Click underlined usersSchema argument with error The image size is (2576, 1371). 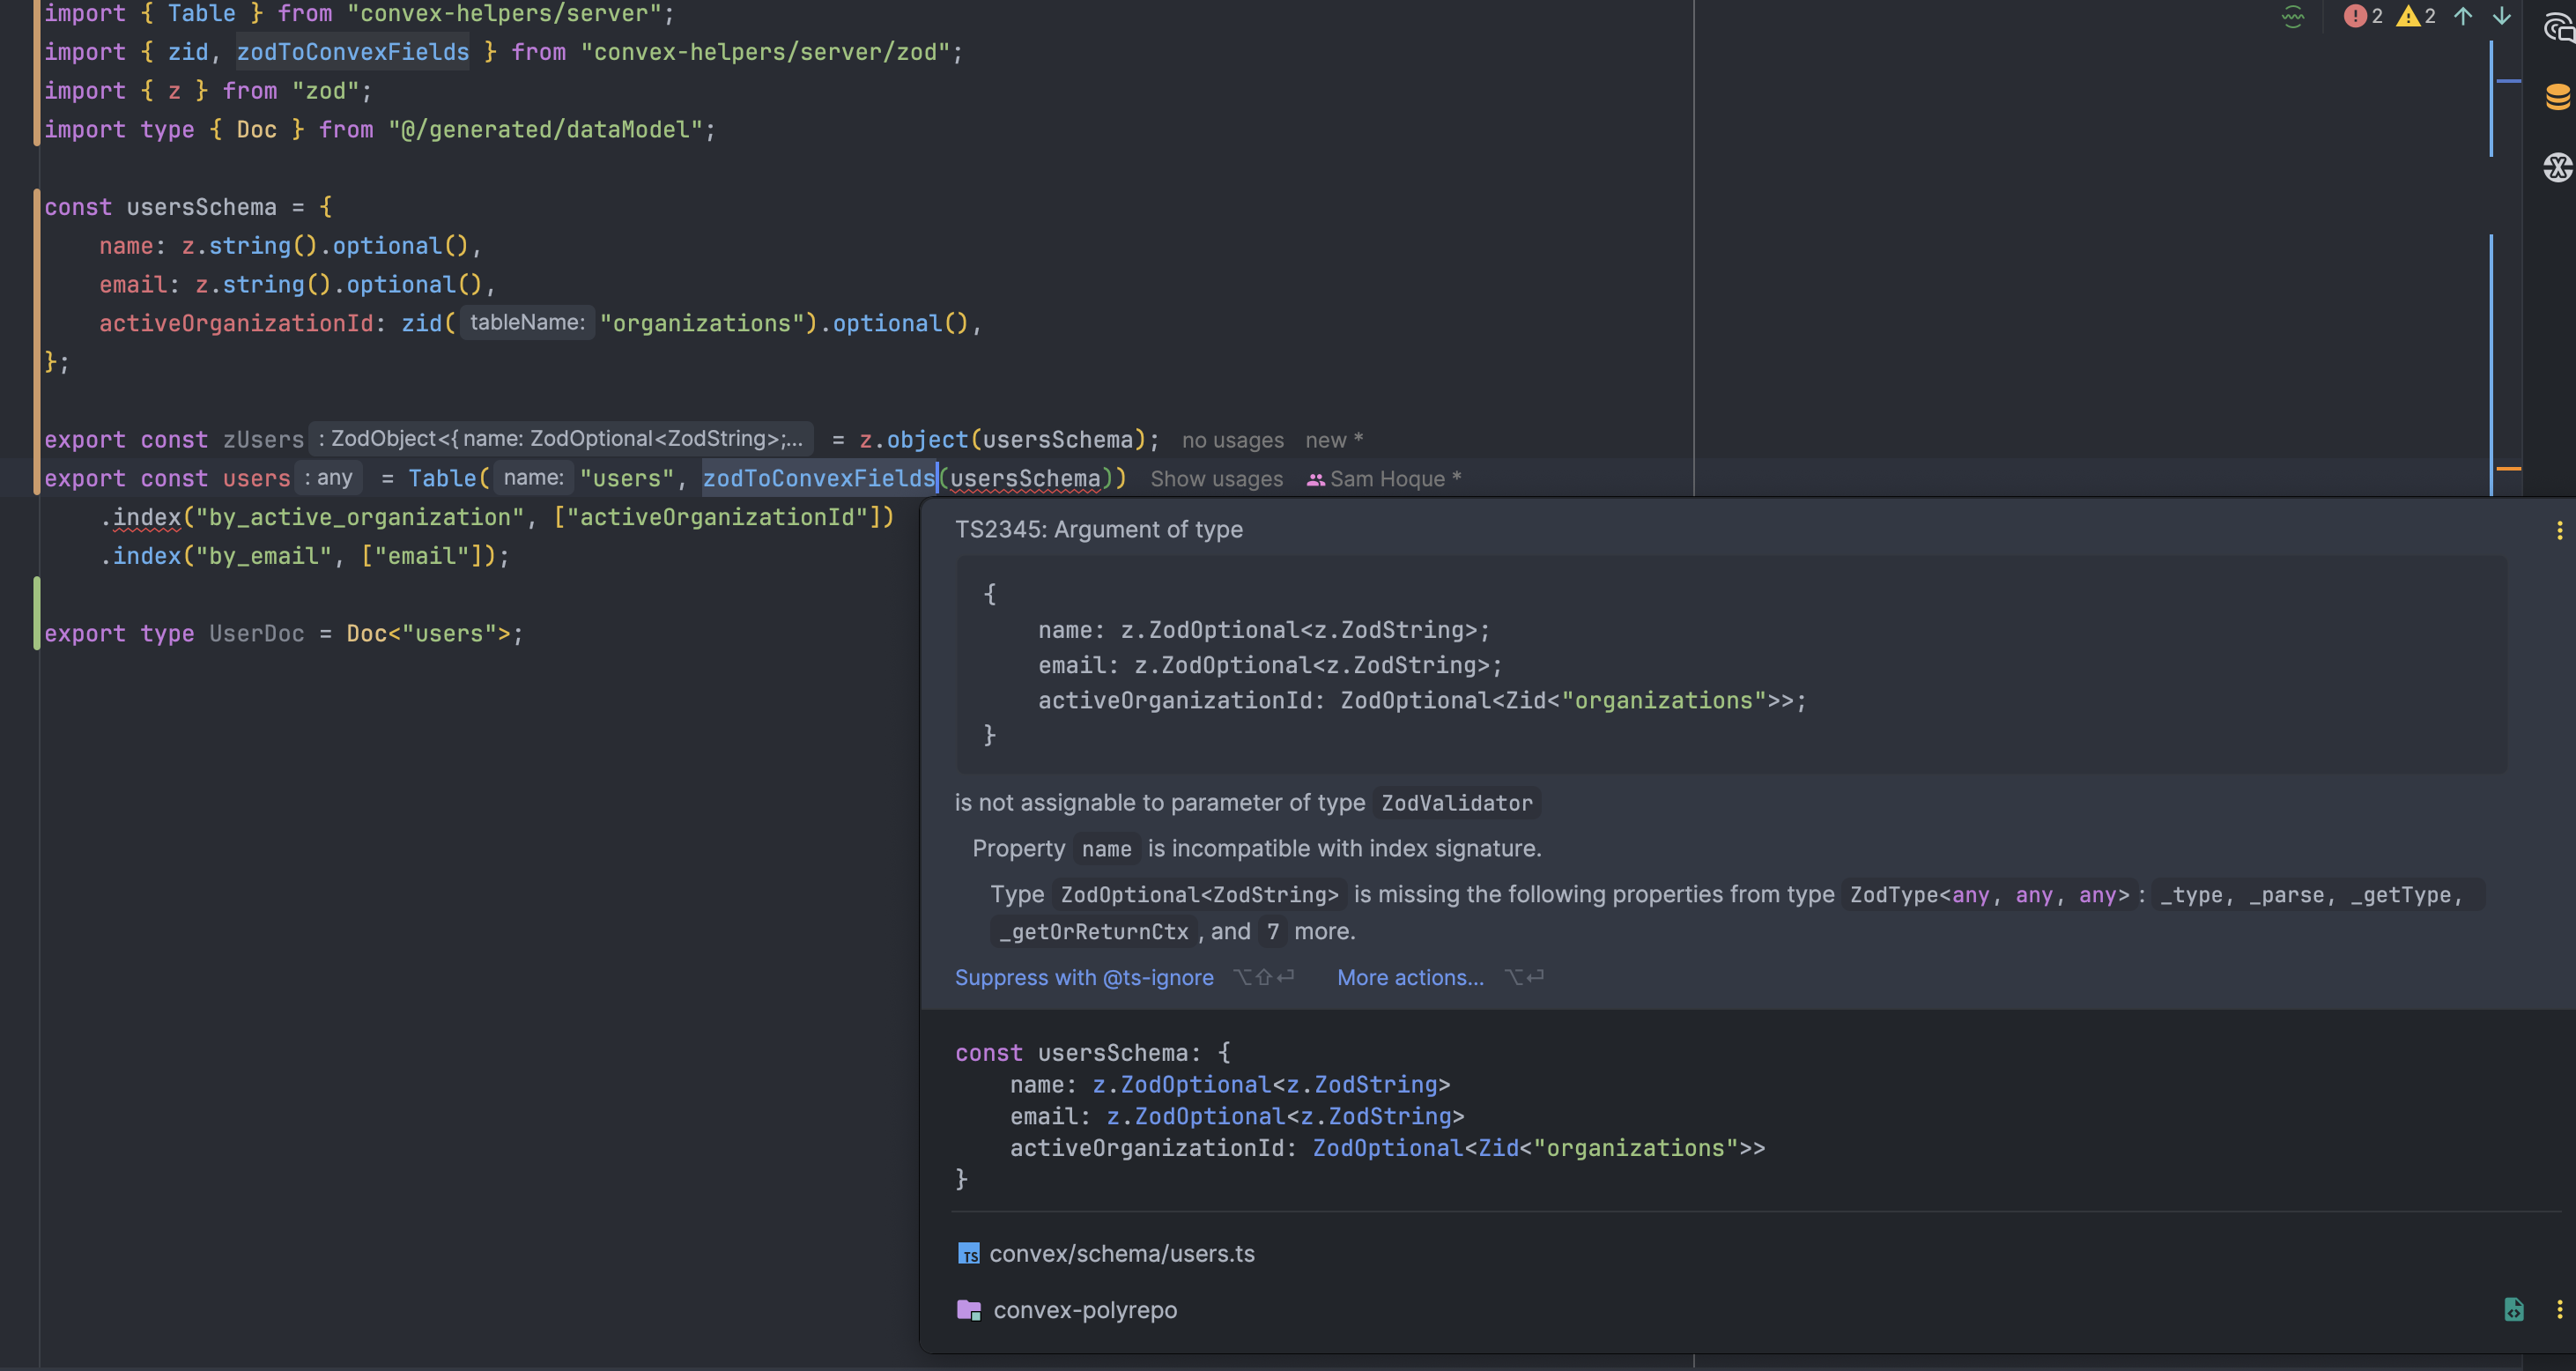pyautogui.click(x=1025, y=479)
